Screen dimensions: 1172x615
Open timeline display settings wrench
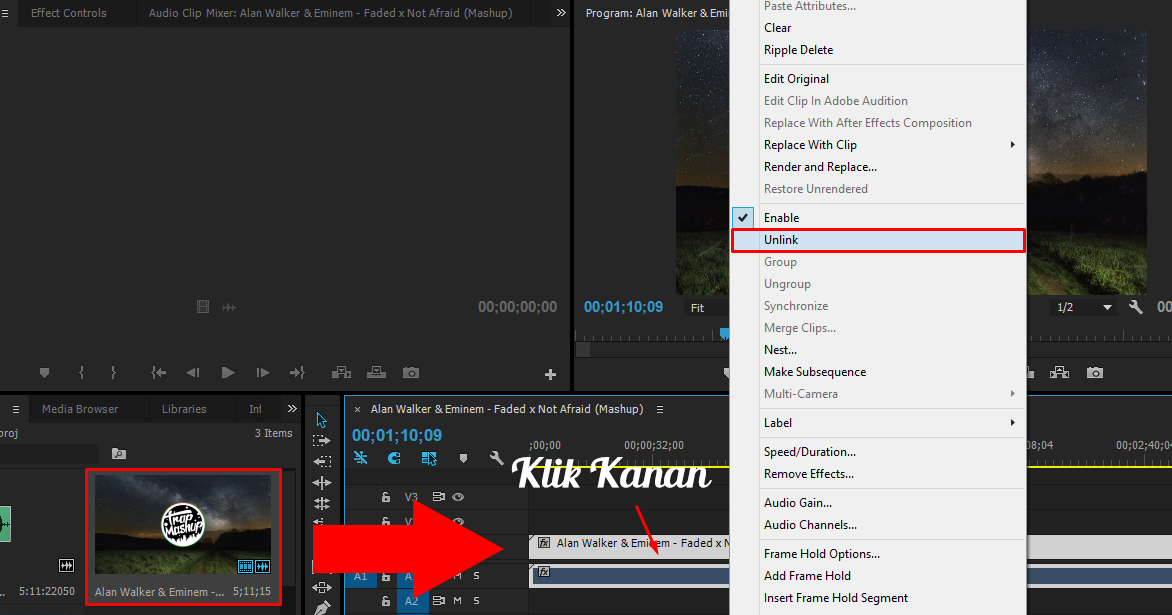[496, 457]
